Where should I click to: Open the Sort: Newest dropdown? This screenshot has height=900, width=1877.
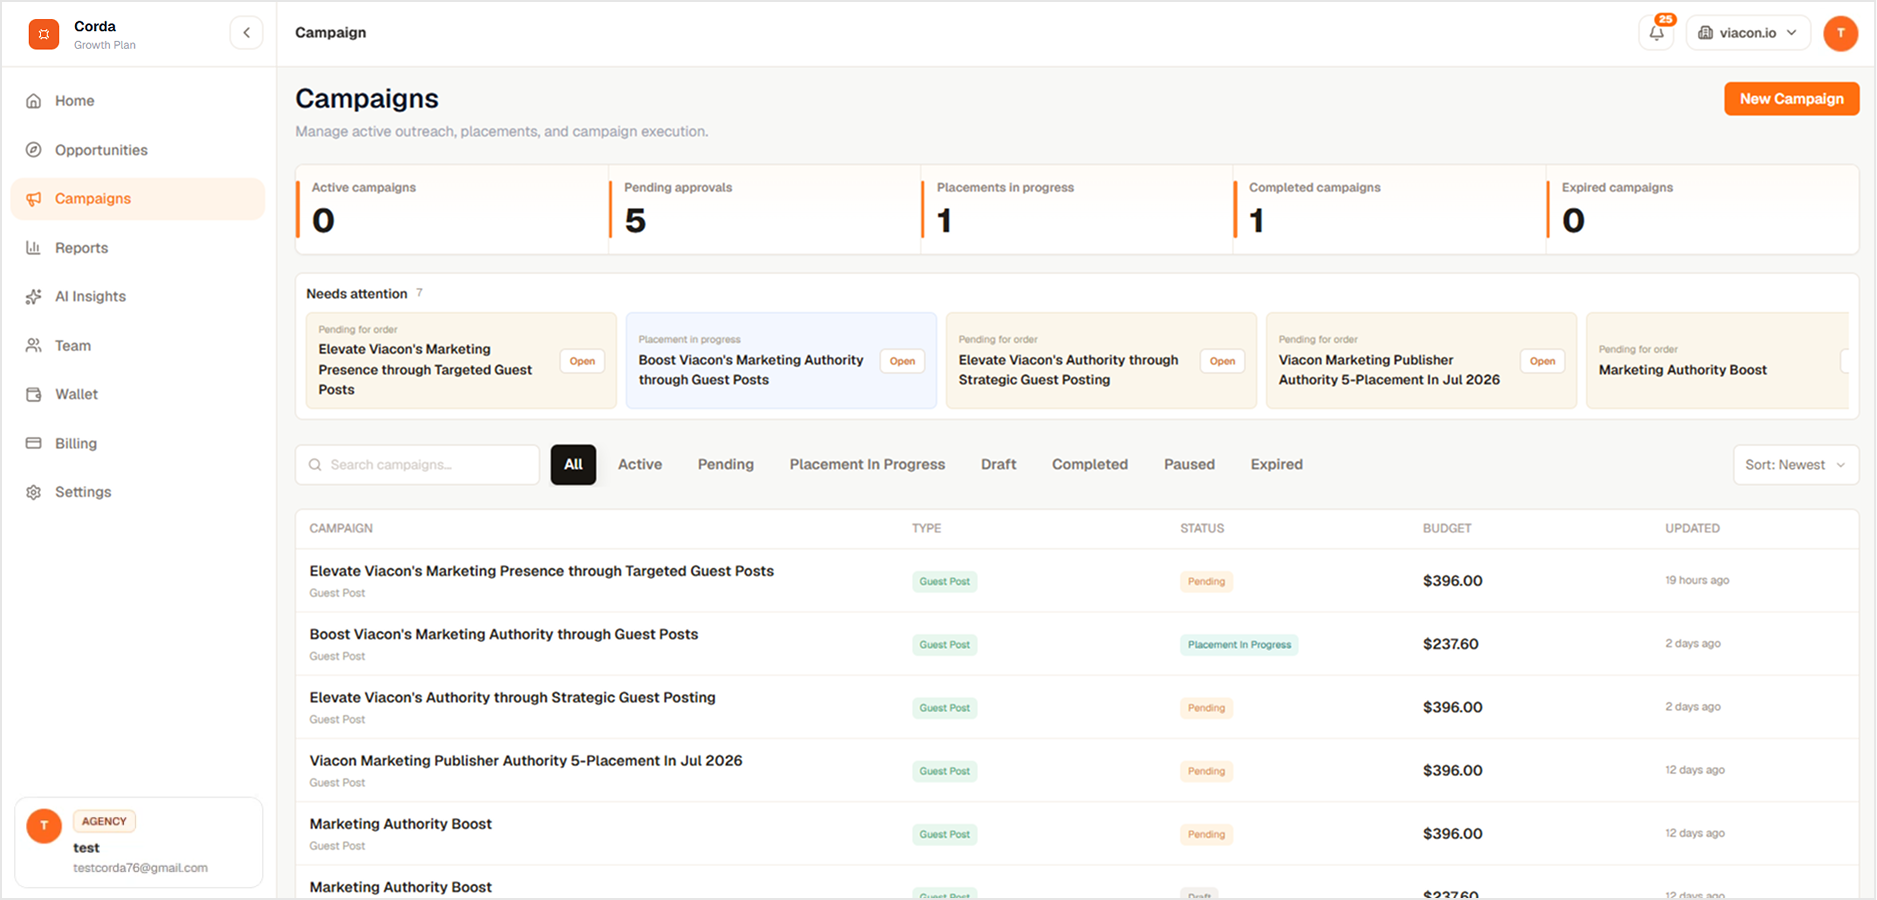tap(1795, 465)
